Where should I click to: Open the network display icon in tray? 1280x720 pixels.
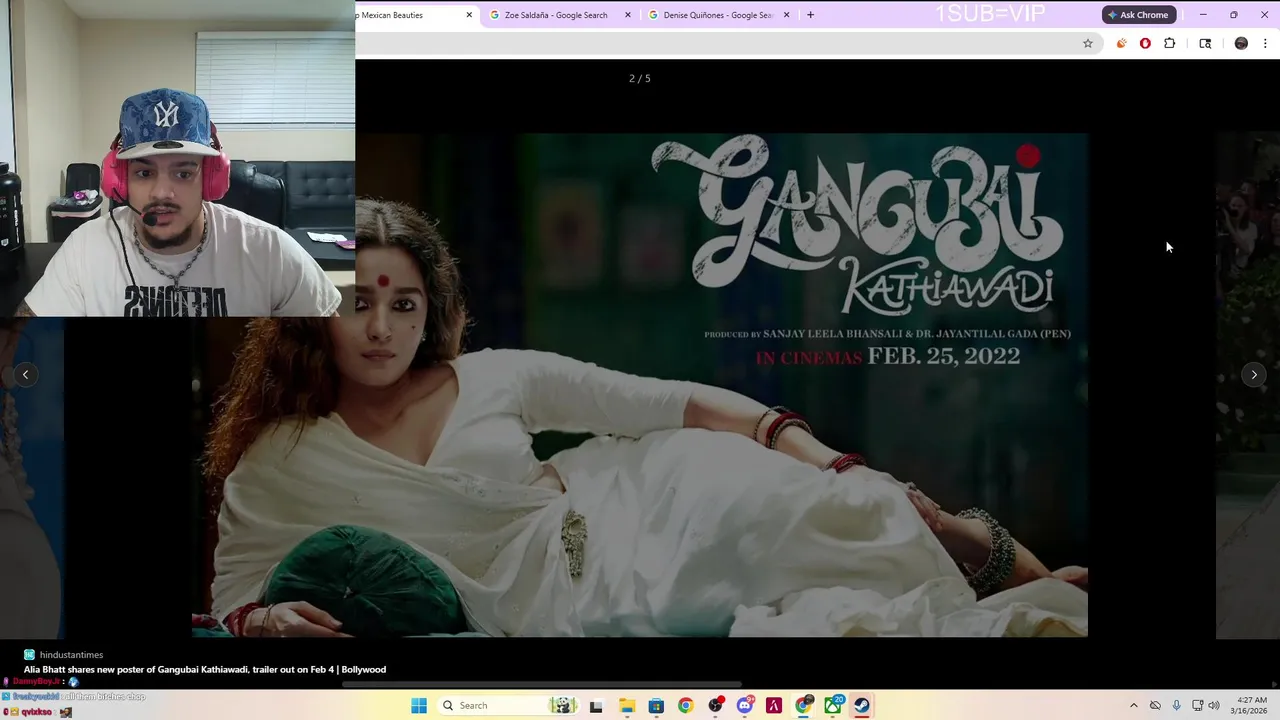point(1197,706)
